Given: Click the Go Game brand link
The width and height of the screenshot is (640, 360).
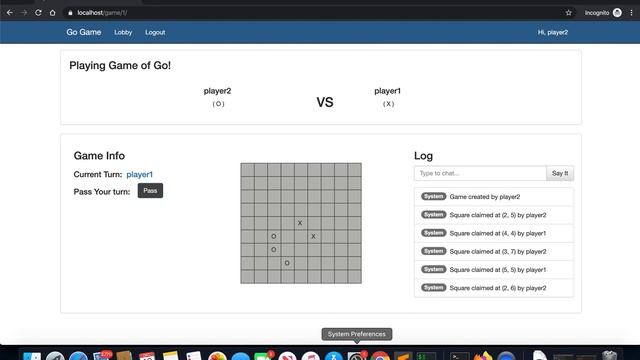Looking at the screenshot, I should tap(84, 32).
